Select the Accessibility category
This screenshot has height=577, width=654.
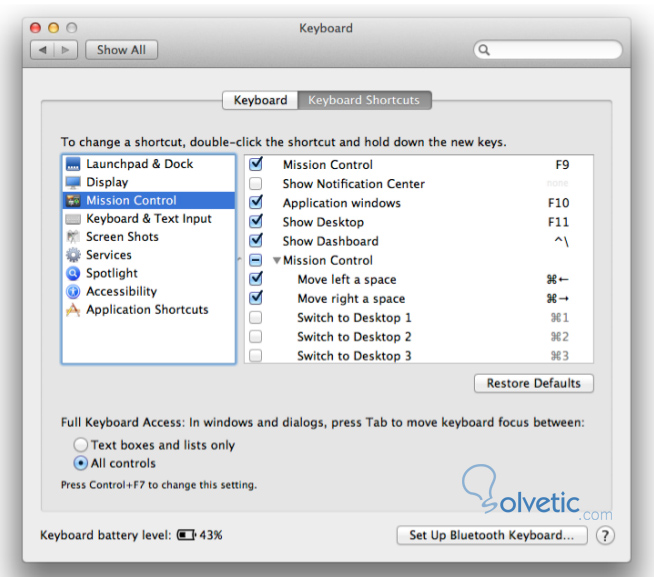pyautogui.click(x=149, y=291)
